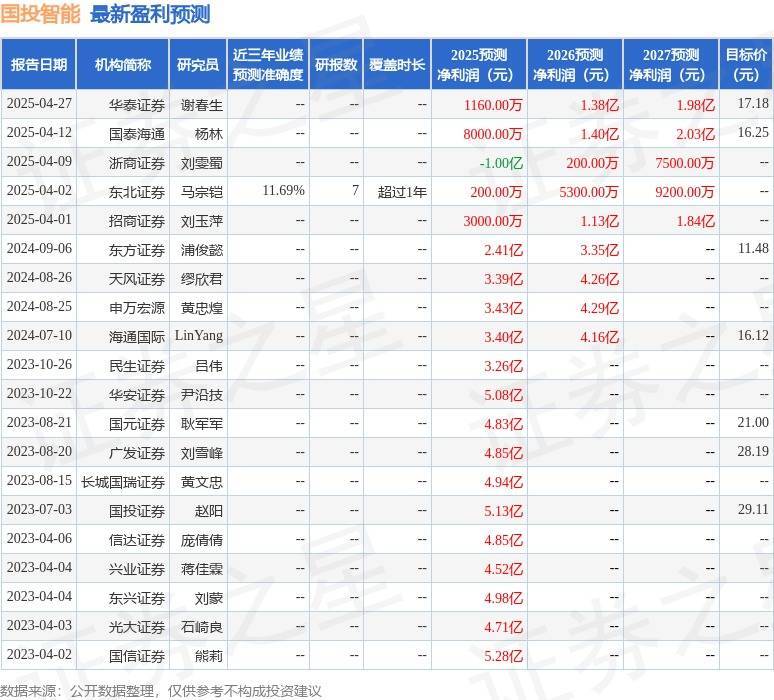Click the 研究员 column header
774x700 pixels.
197,65
